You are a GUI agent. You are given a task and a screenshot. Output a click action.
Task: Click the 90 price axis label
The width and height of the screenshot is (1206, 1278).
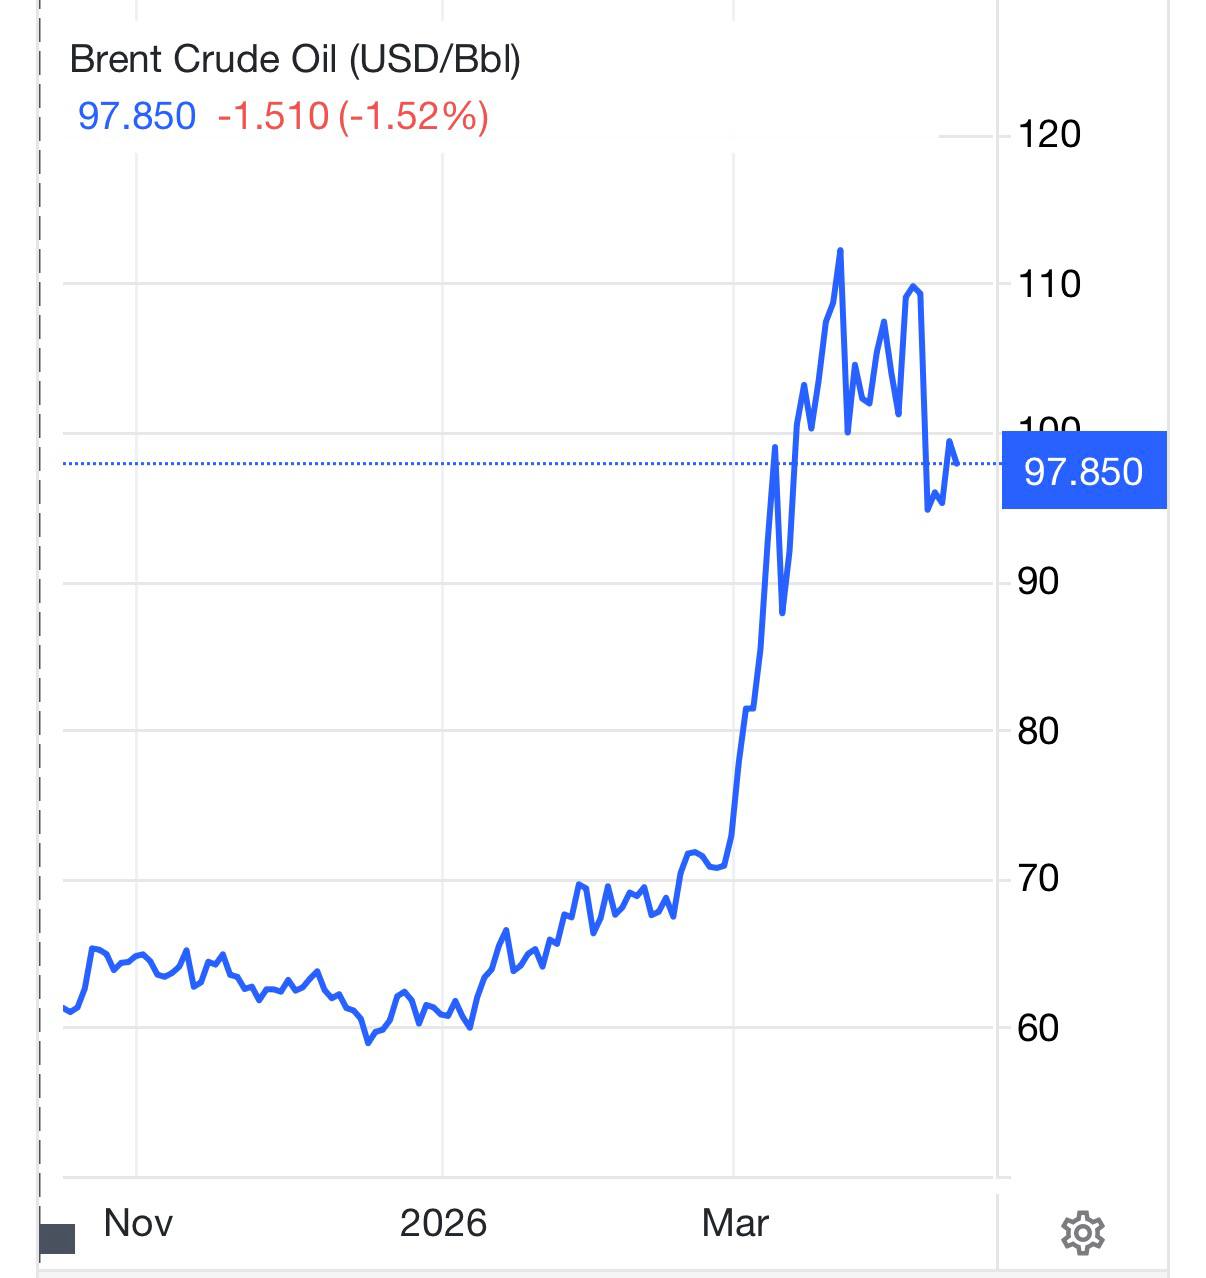[1038, 581]
